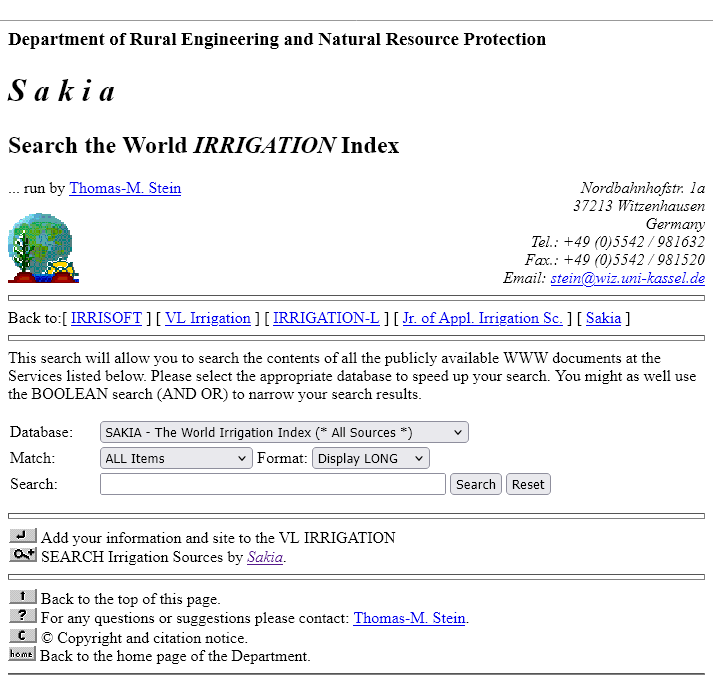
Task: Open Jr. of Appl. Irrigation Sc. link
Action: click(482, 318)
